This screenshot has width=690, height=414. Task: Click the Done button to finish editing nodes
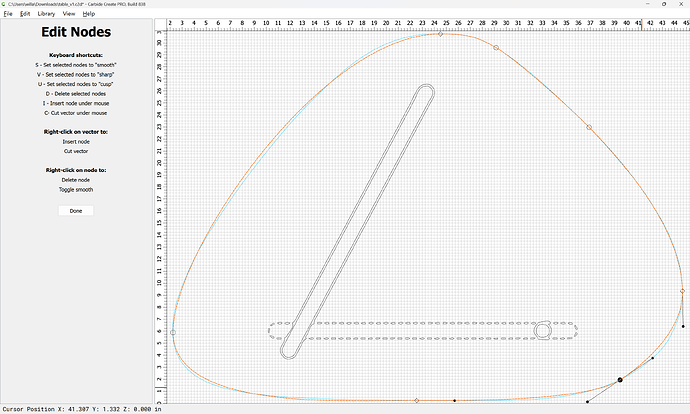pyautogui.click(x=76, y=211)
